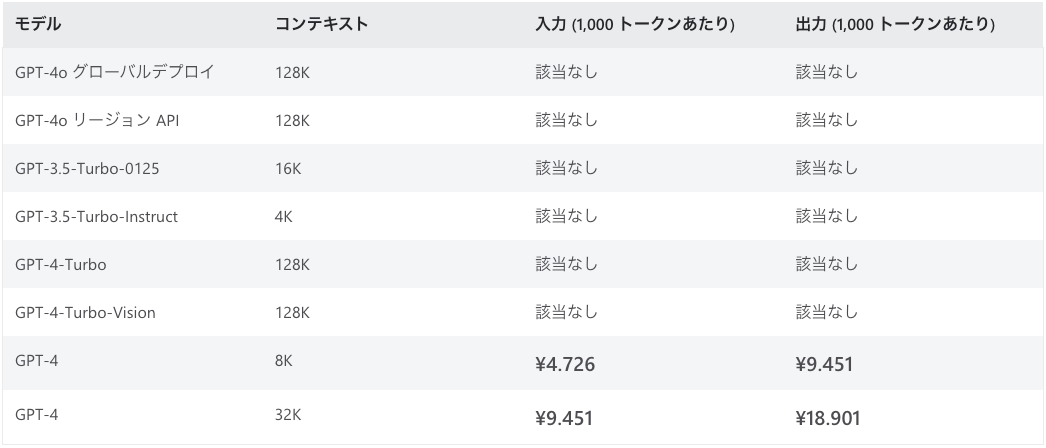
Task: Select the GPT-4o グローバルデプロイ row label
Action: tap(115, 72)
